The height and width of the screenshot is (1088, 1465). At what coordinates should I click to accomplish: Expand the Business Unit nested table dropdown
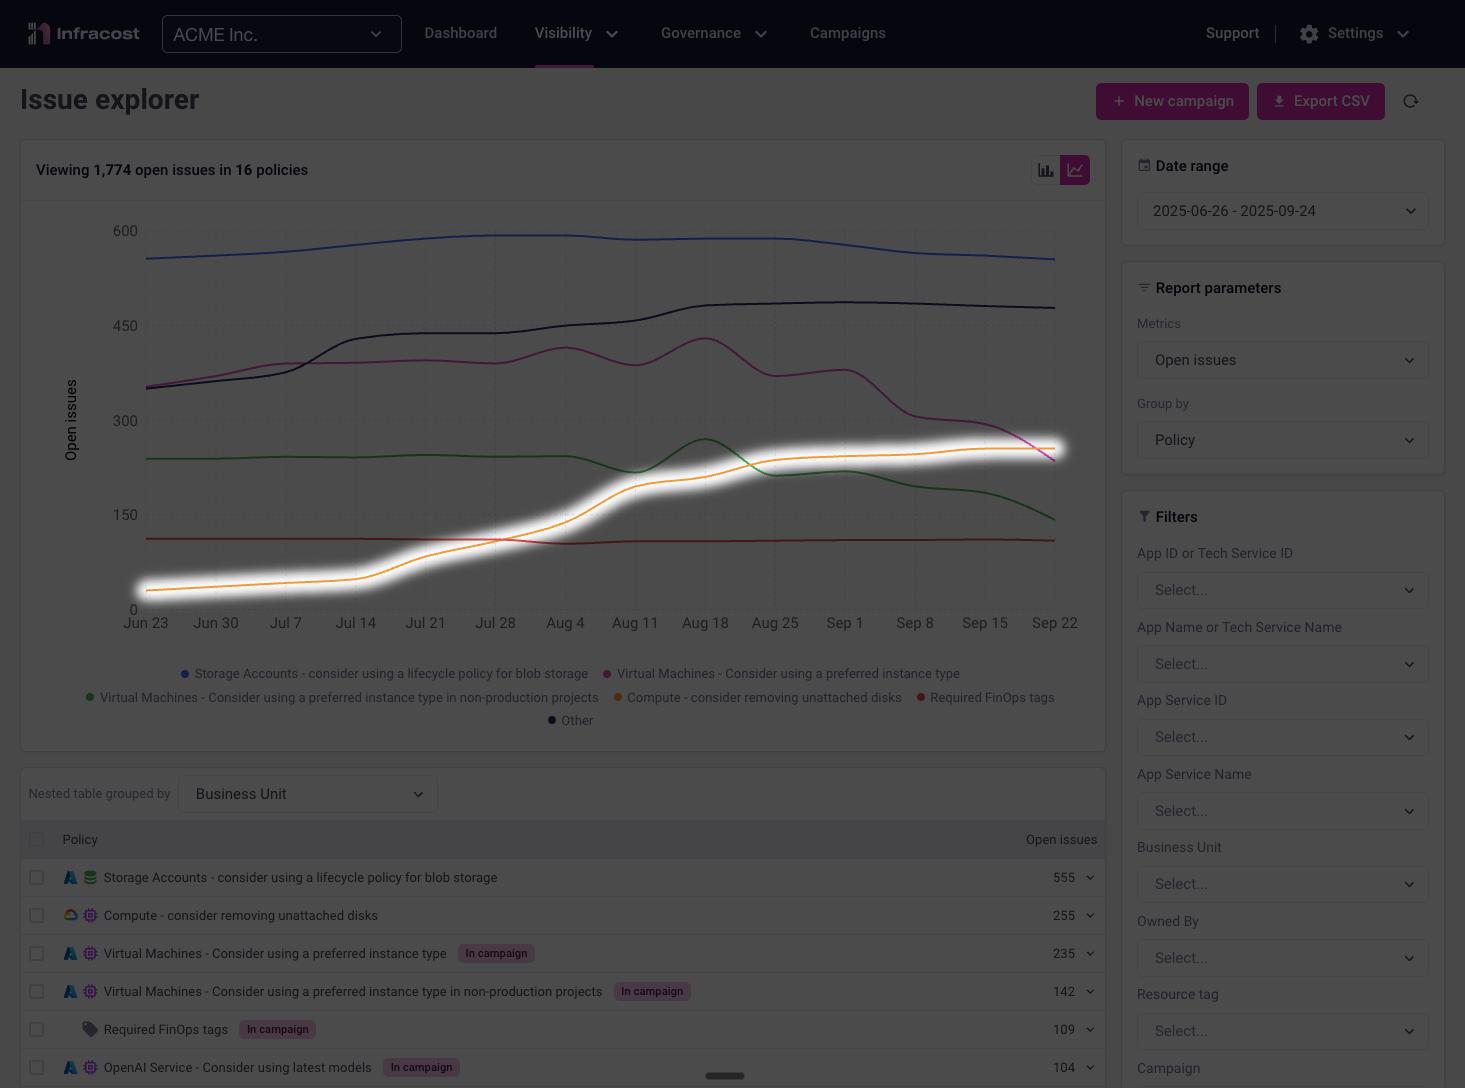pyautogui.click(x=308, y=794)
